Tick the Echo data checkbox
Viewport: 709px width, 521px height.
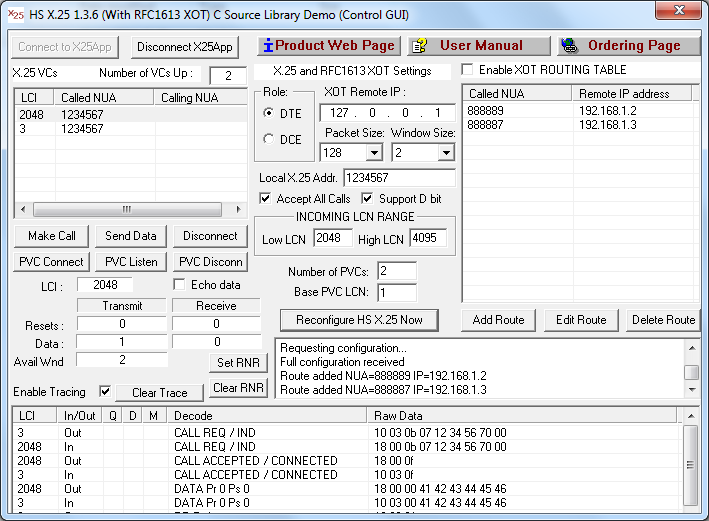pos(179,284)
